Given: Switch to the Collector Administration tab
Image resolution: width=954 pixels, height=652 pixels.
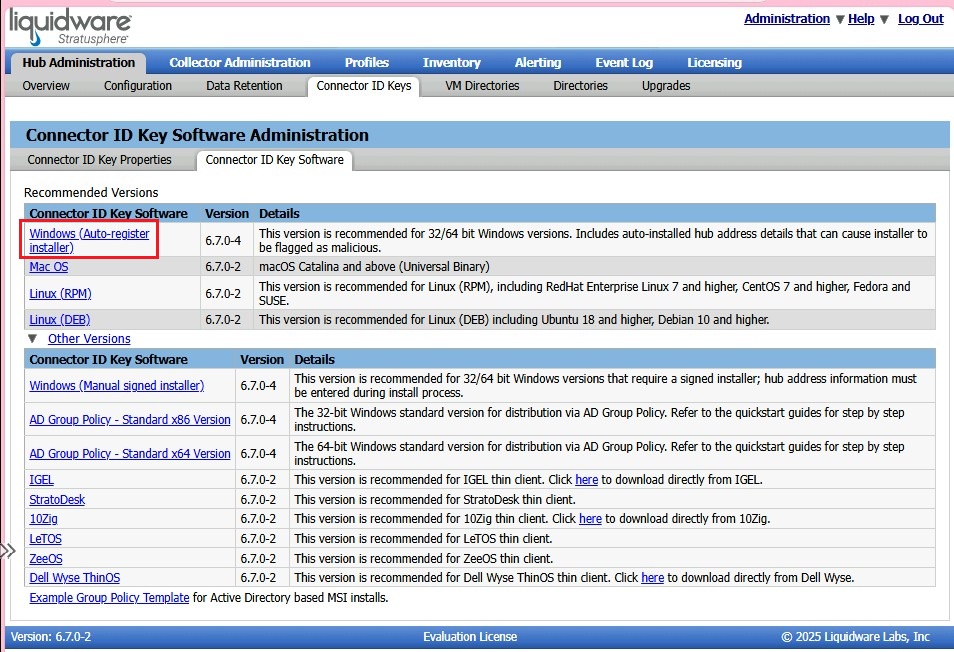Looking at the screenshot, I should (240, 63).
